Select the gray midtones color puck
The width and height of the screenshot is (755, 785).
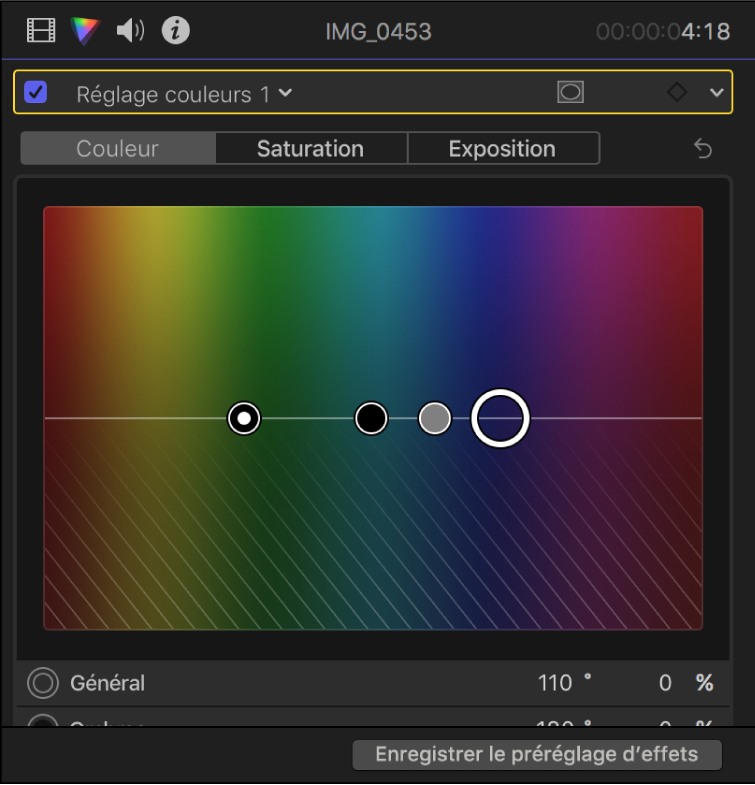(434, 418)
